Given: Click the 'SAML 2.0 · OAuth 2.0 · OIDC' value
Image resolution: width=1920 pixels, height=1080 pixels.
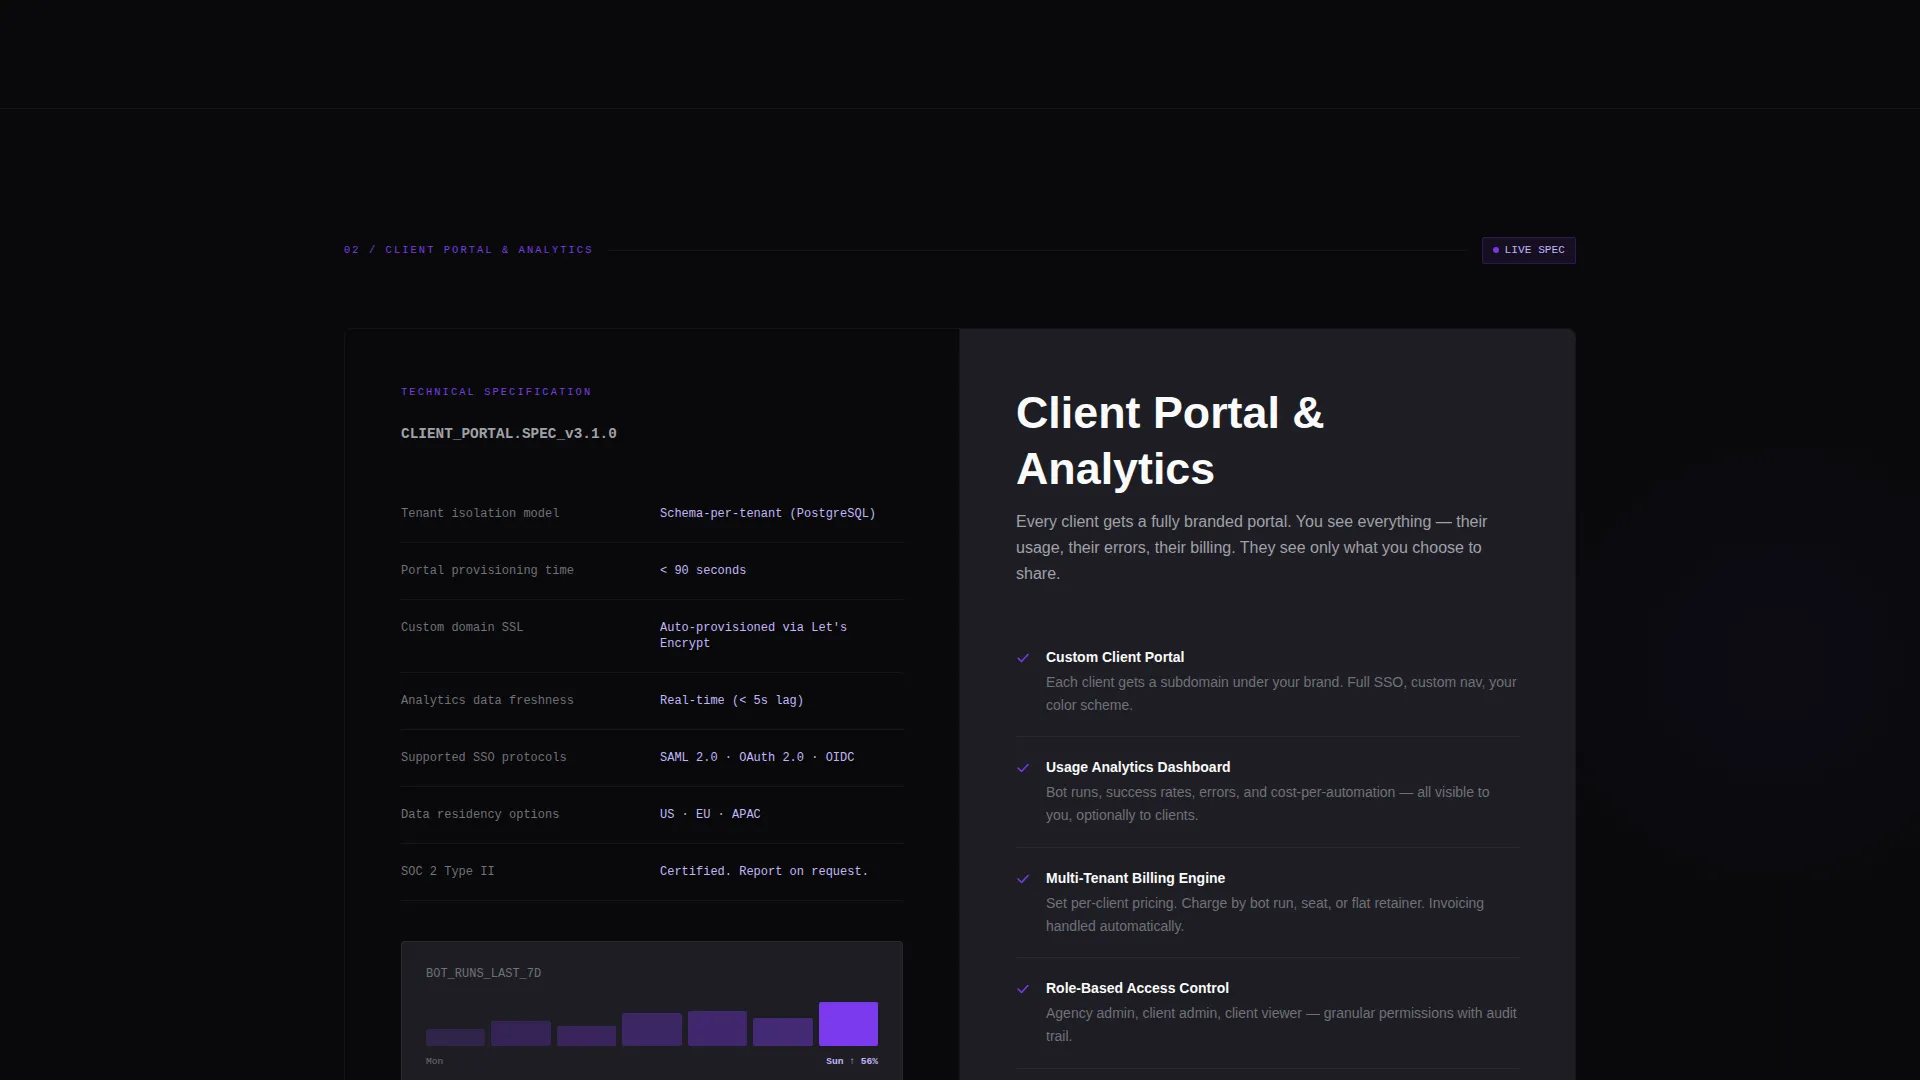Looking at the screenshot, I should (x=757, y=757).
